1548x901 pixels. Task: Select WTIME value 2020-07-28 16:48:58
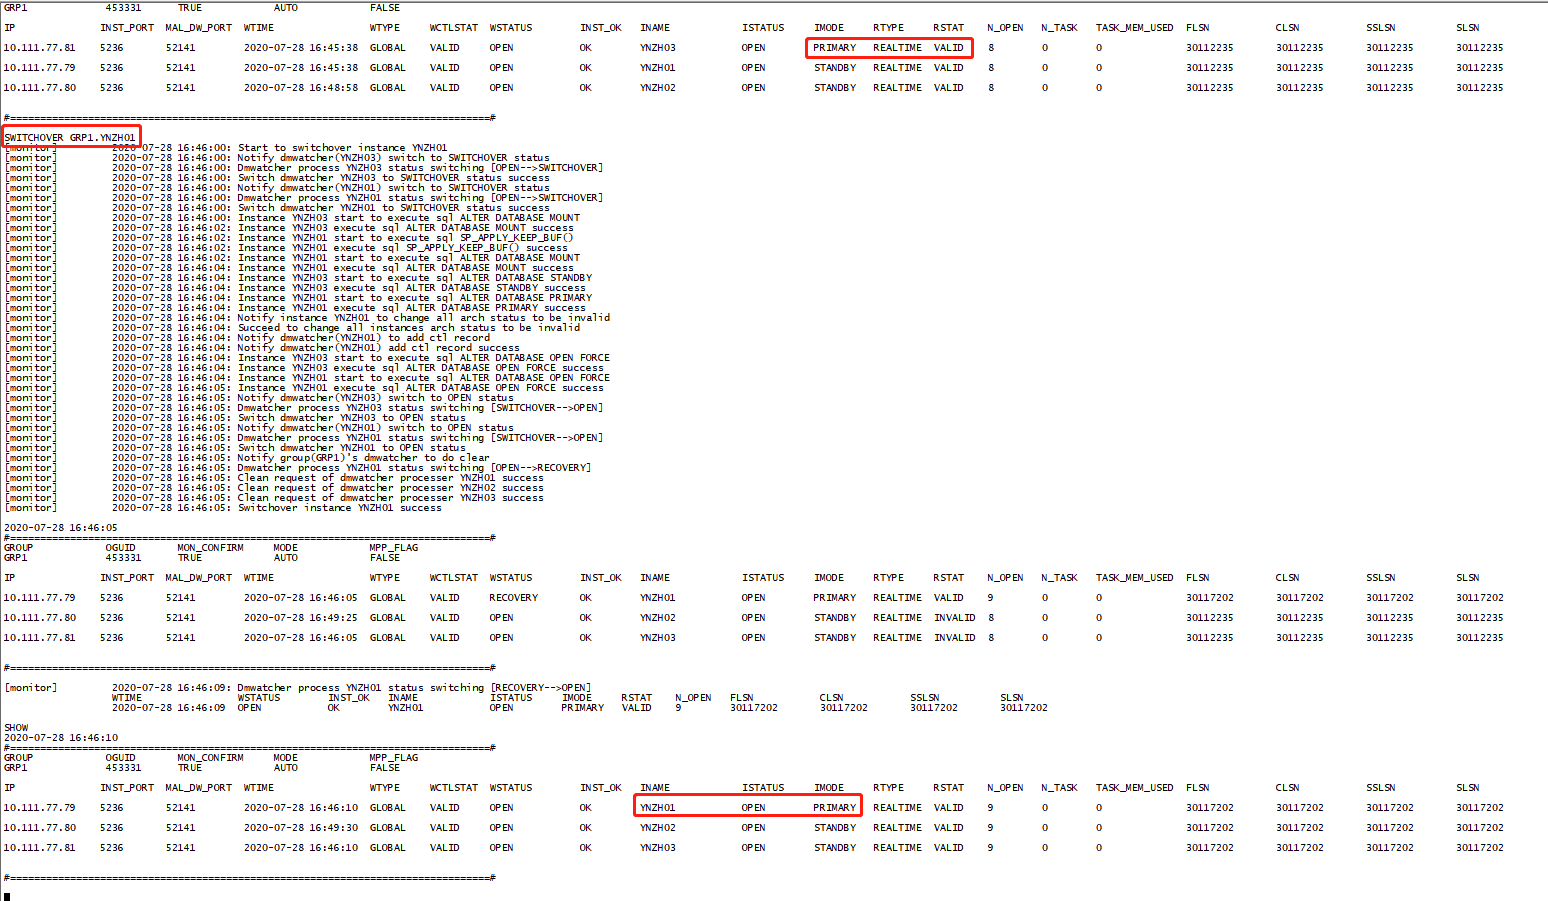click(301, 88)
